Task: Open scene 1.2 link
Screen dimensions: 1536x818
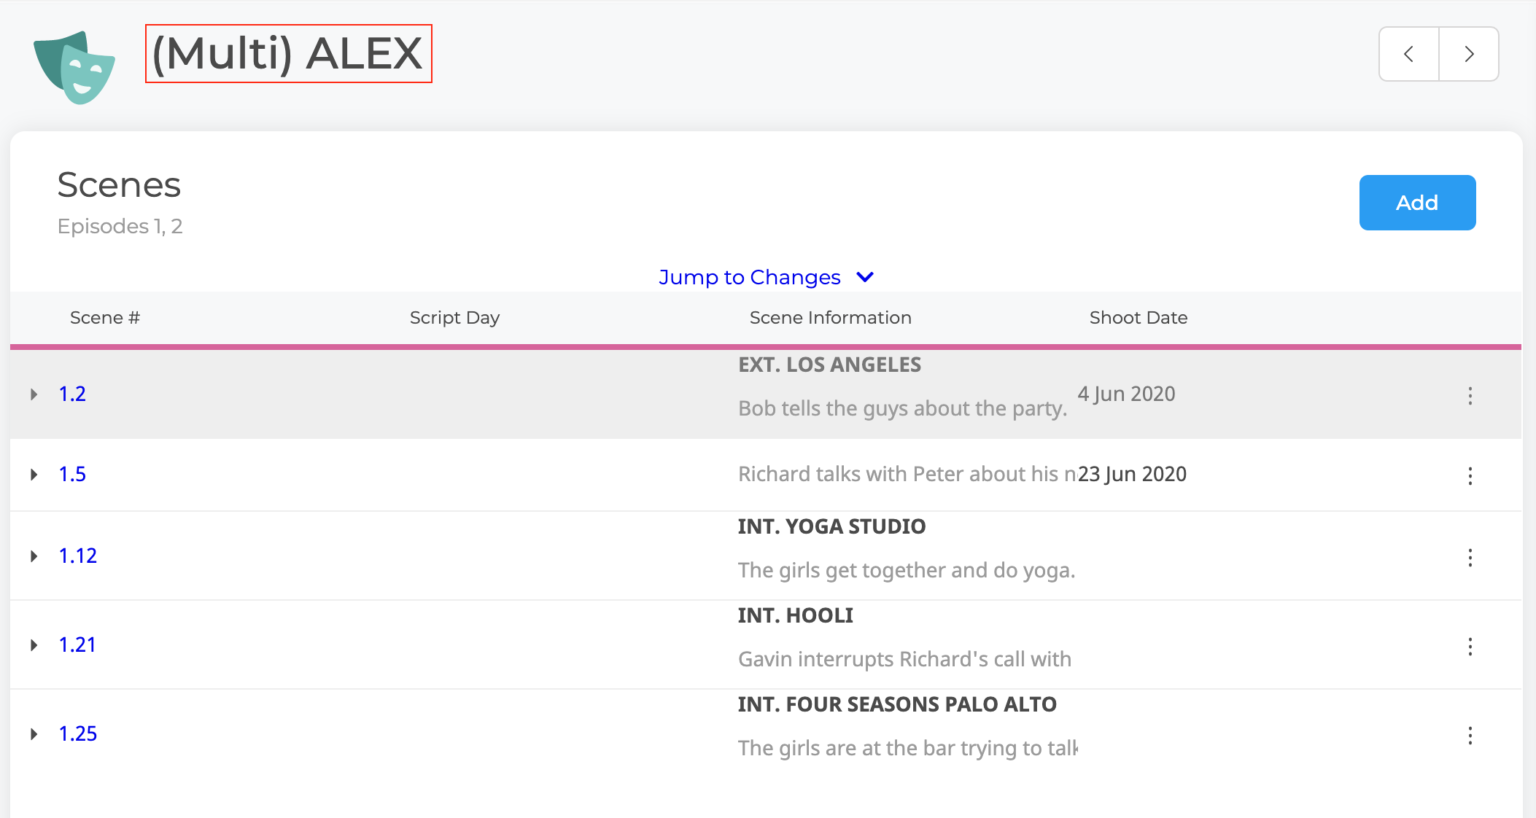Action: (x=72, y=394)
